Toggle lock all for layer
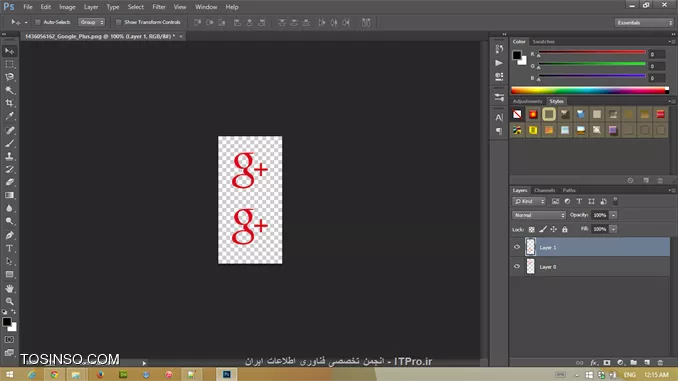Image resolution: width=678 pixels, height=381 pixels. pyautogui.click(x=565, y=229)
